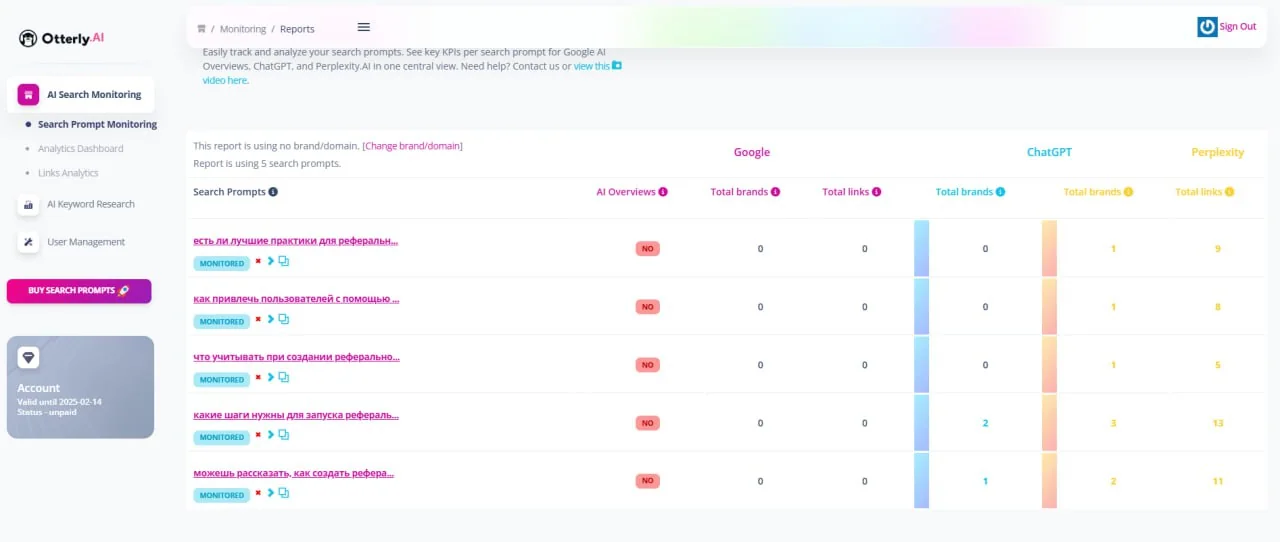
Task: Click the 'Change brand/domain' link
Action: point(413,146)
